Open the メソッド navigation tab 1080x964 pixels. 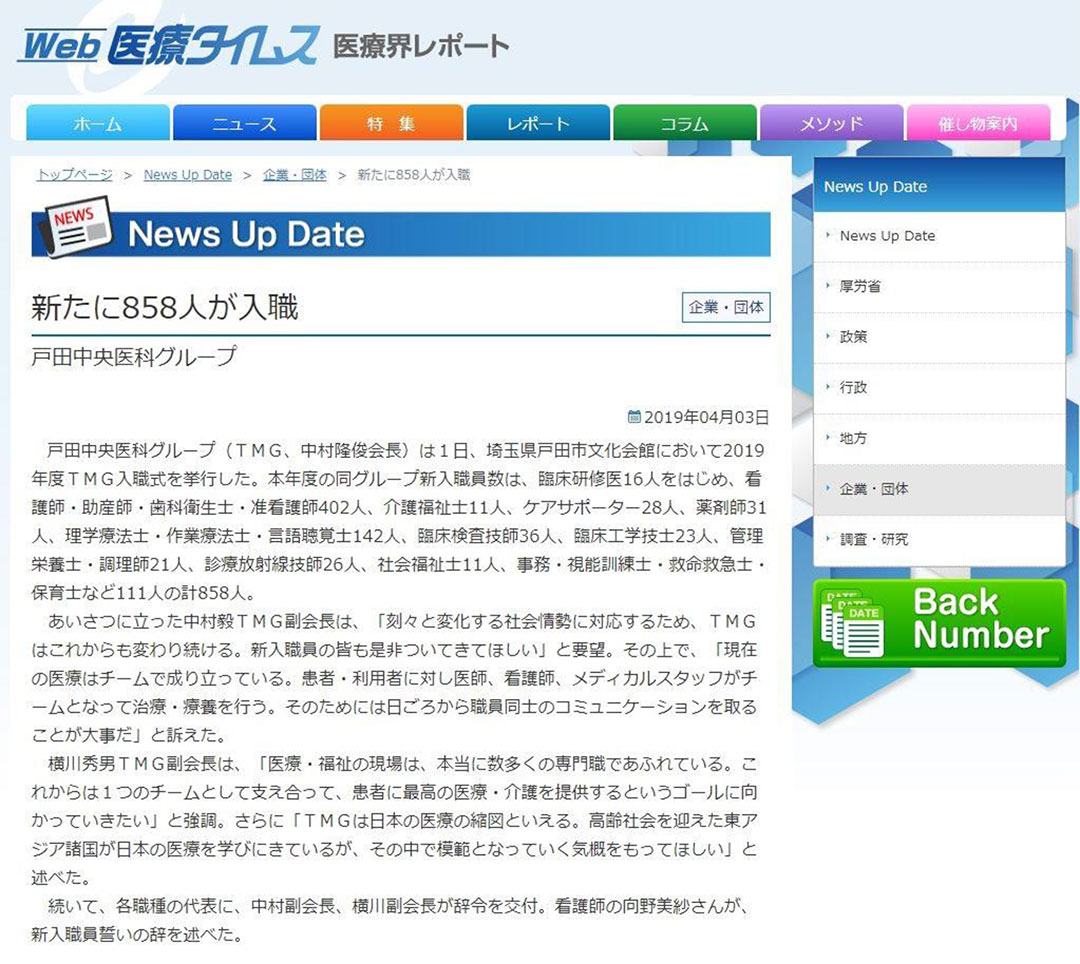pyautogui.click(x=831, y=123)
